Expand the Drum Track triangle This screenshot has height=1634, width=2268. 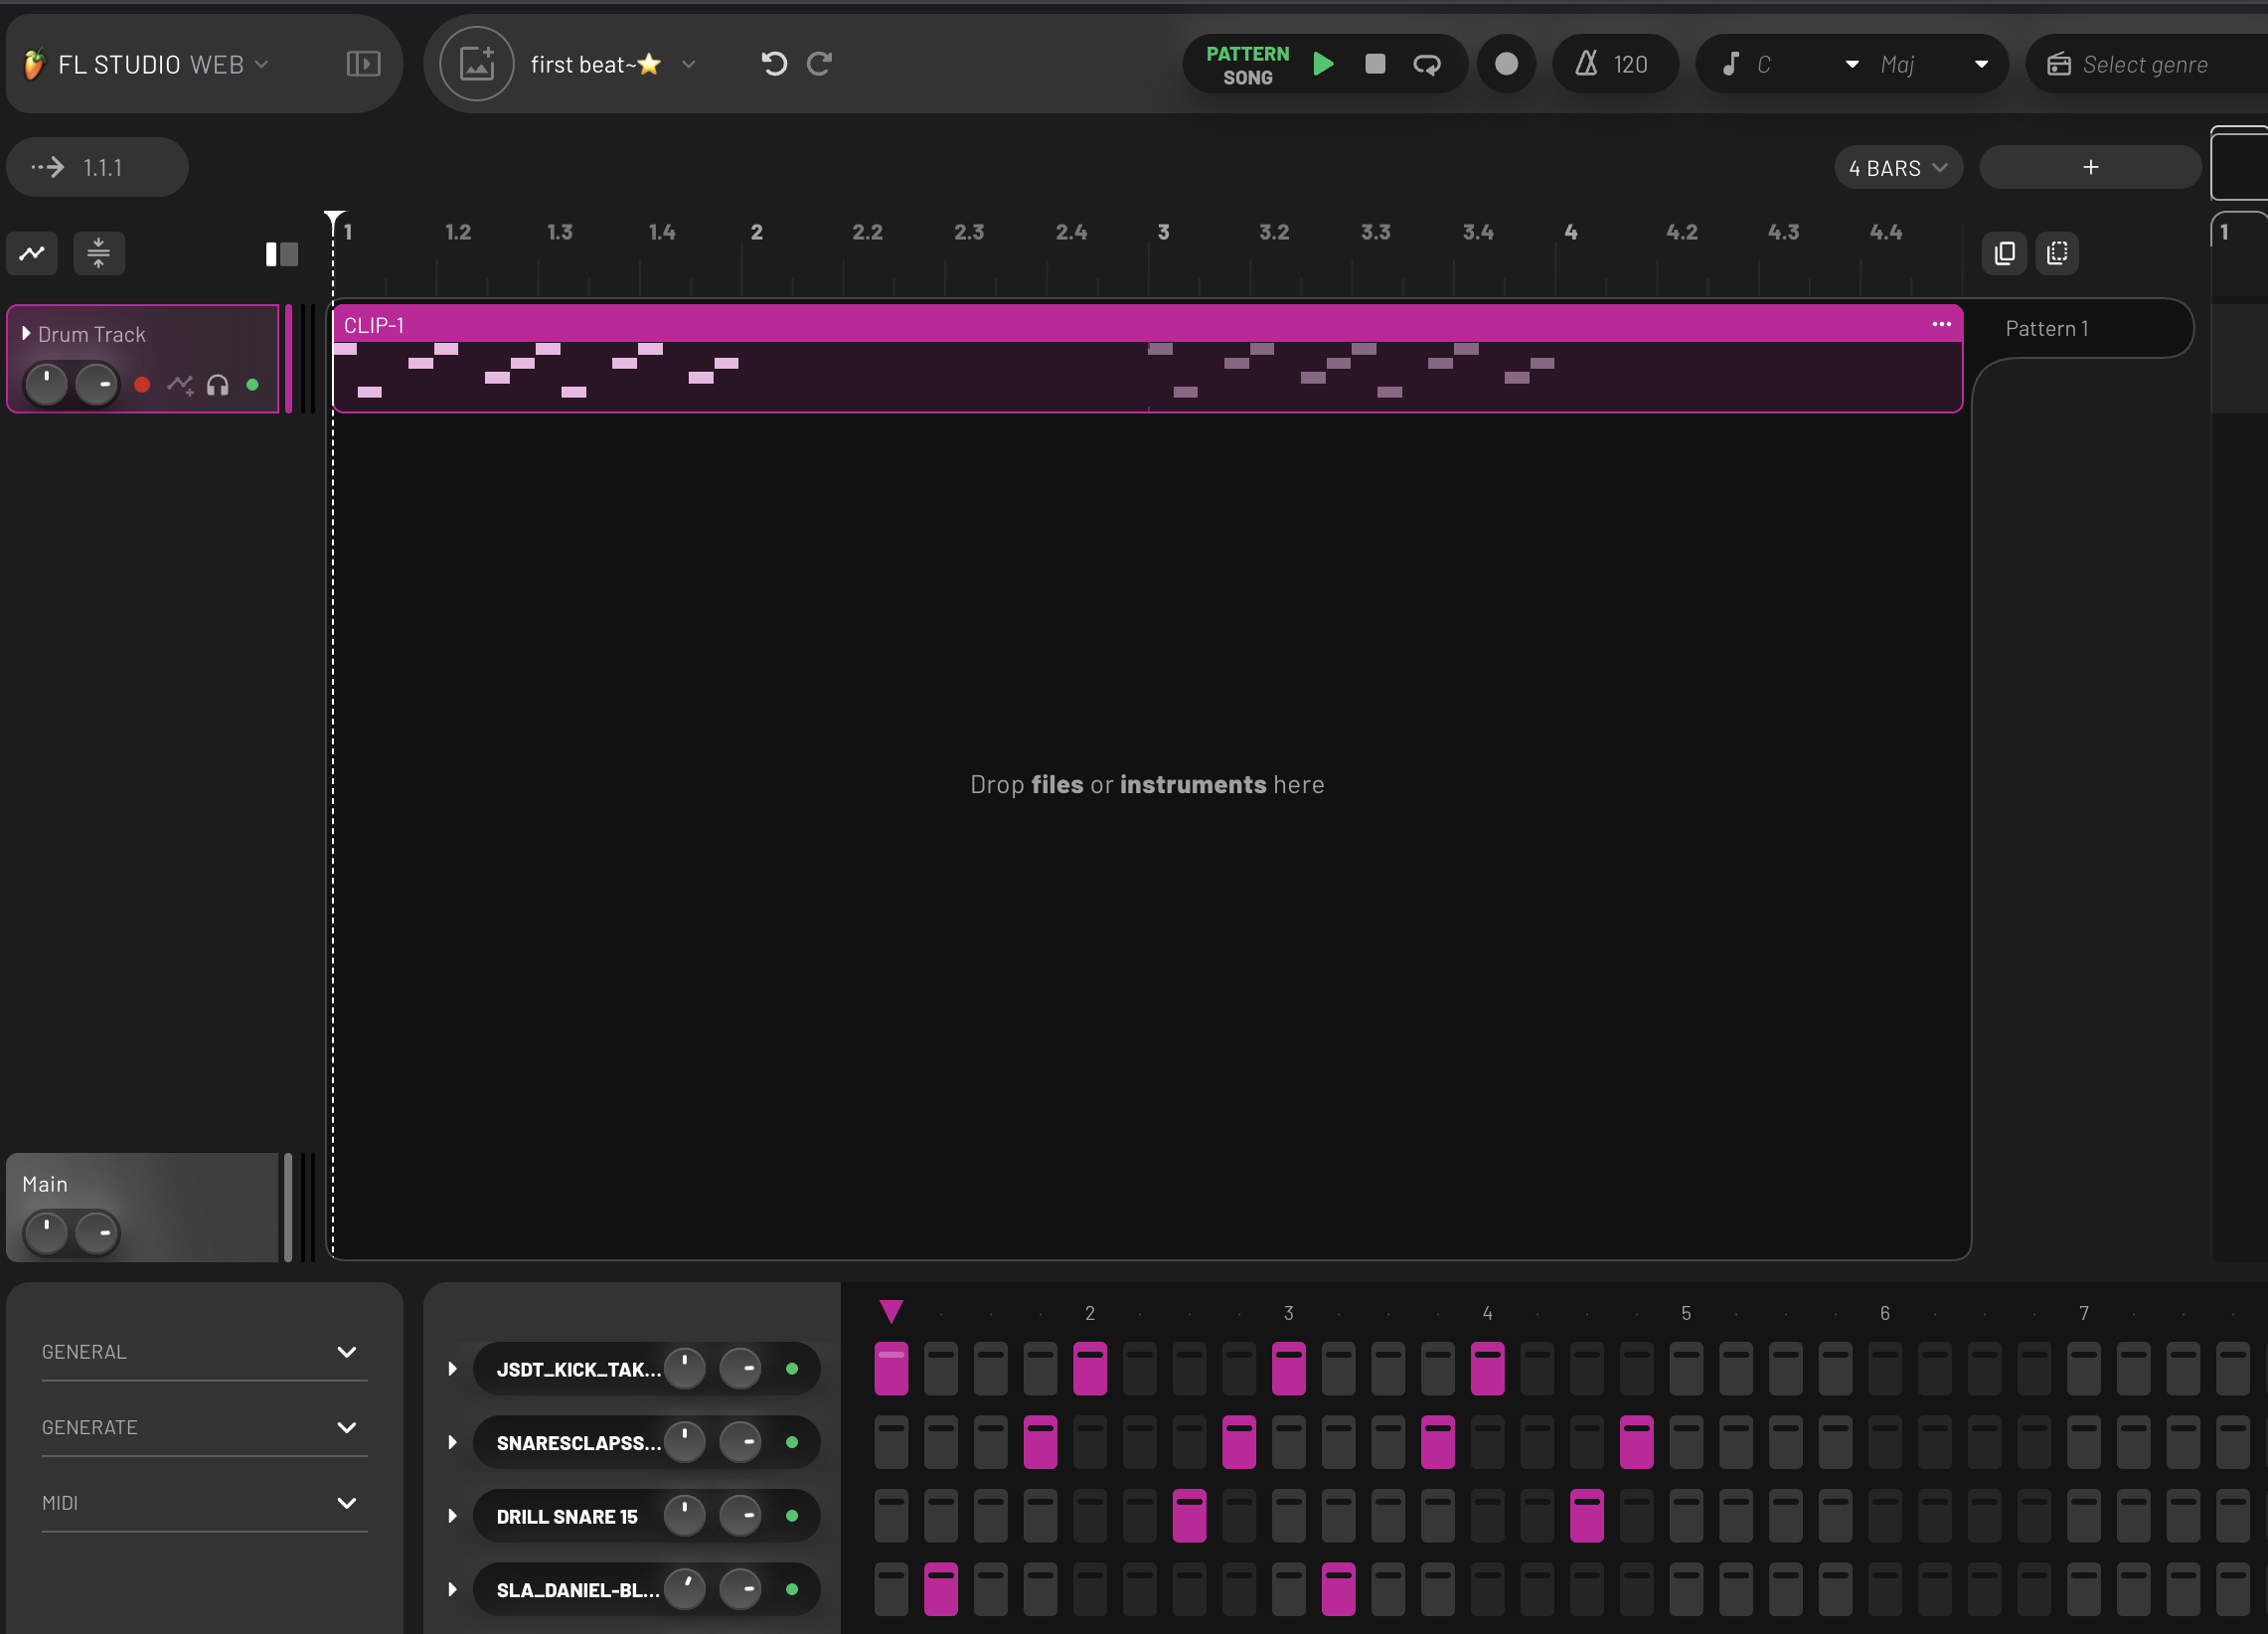pos(26,333)
